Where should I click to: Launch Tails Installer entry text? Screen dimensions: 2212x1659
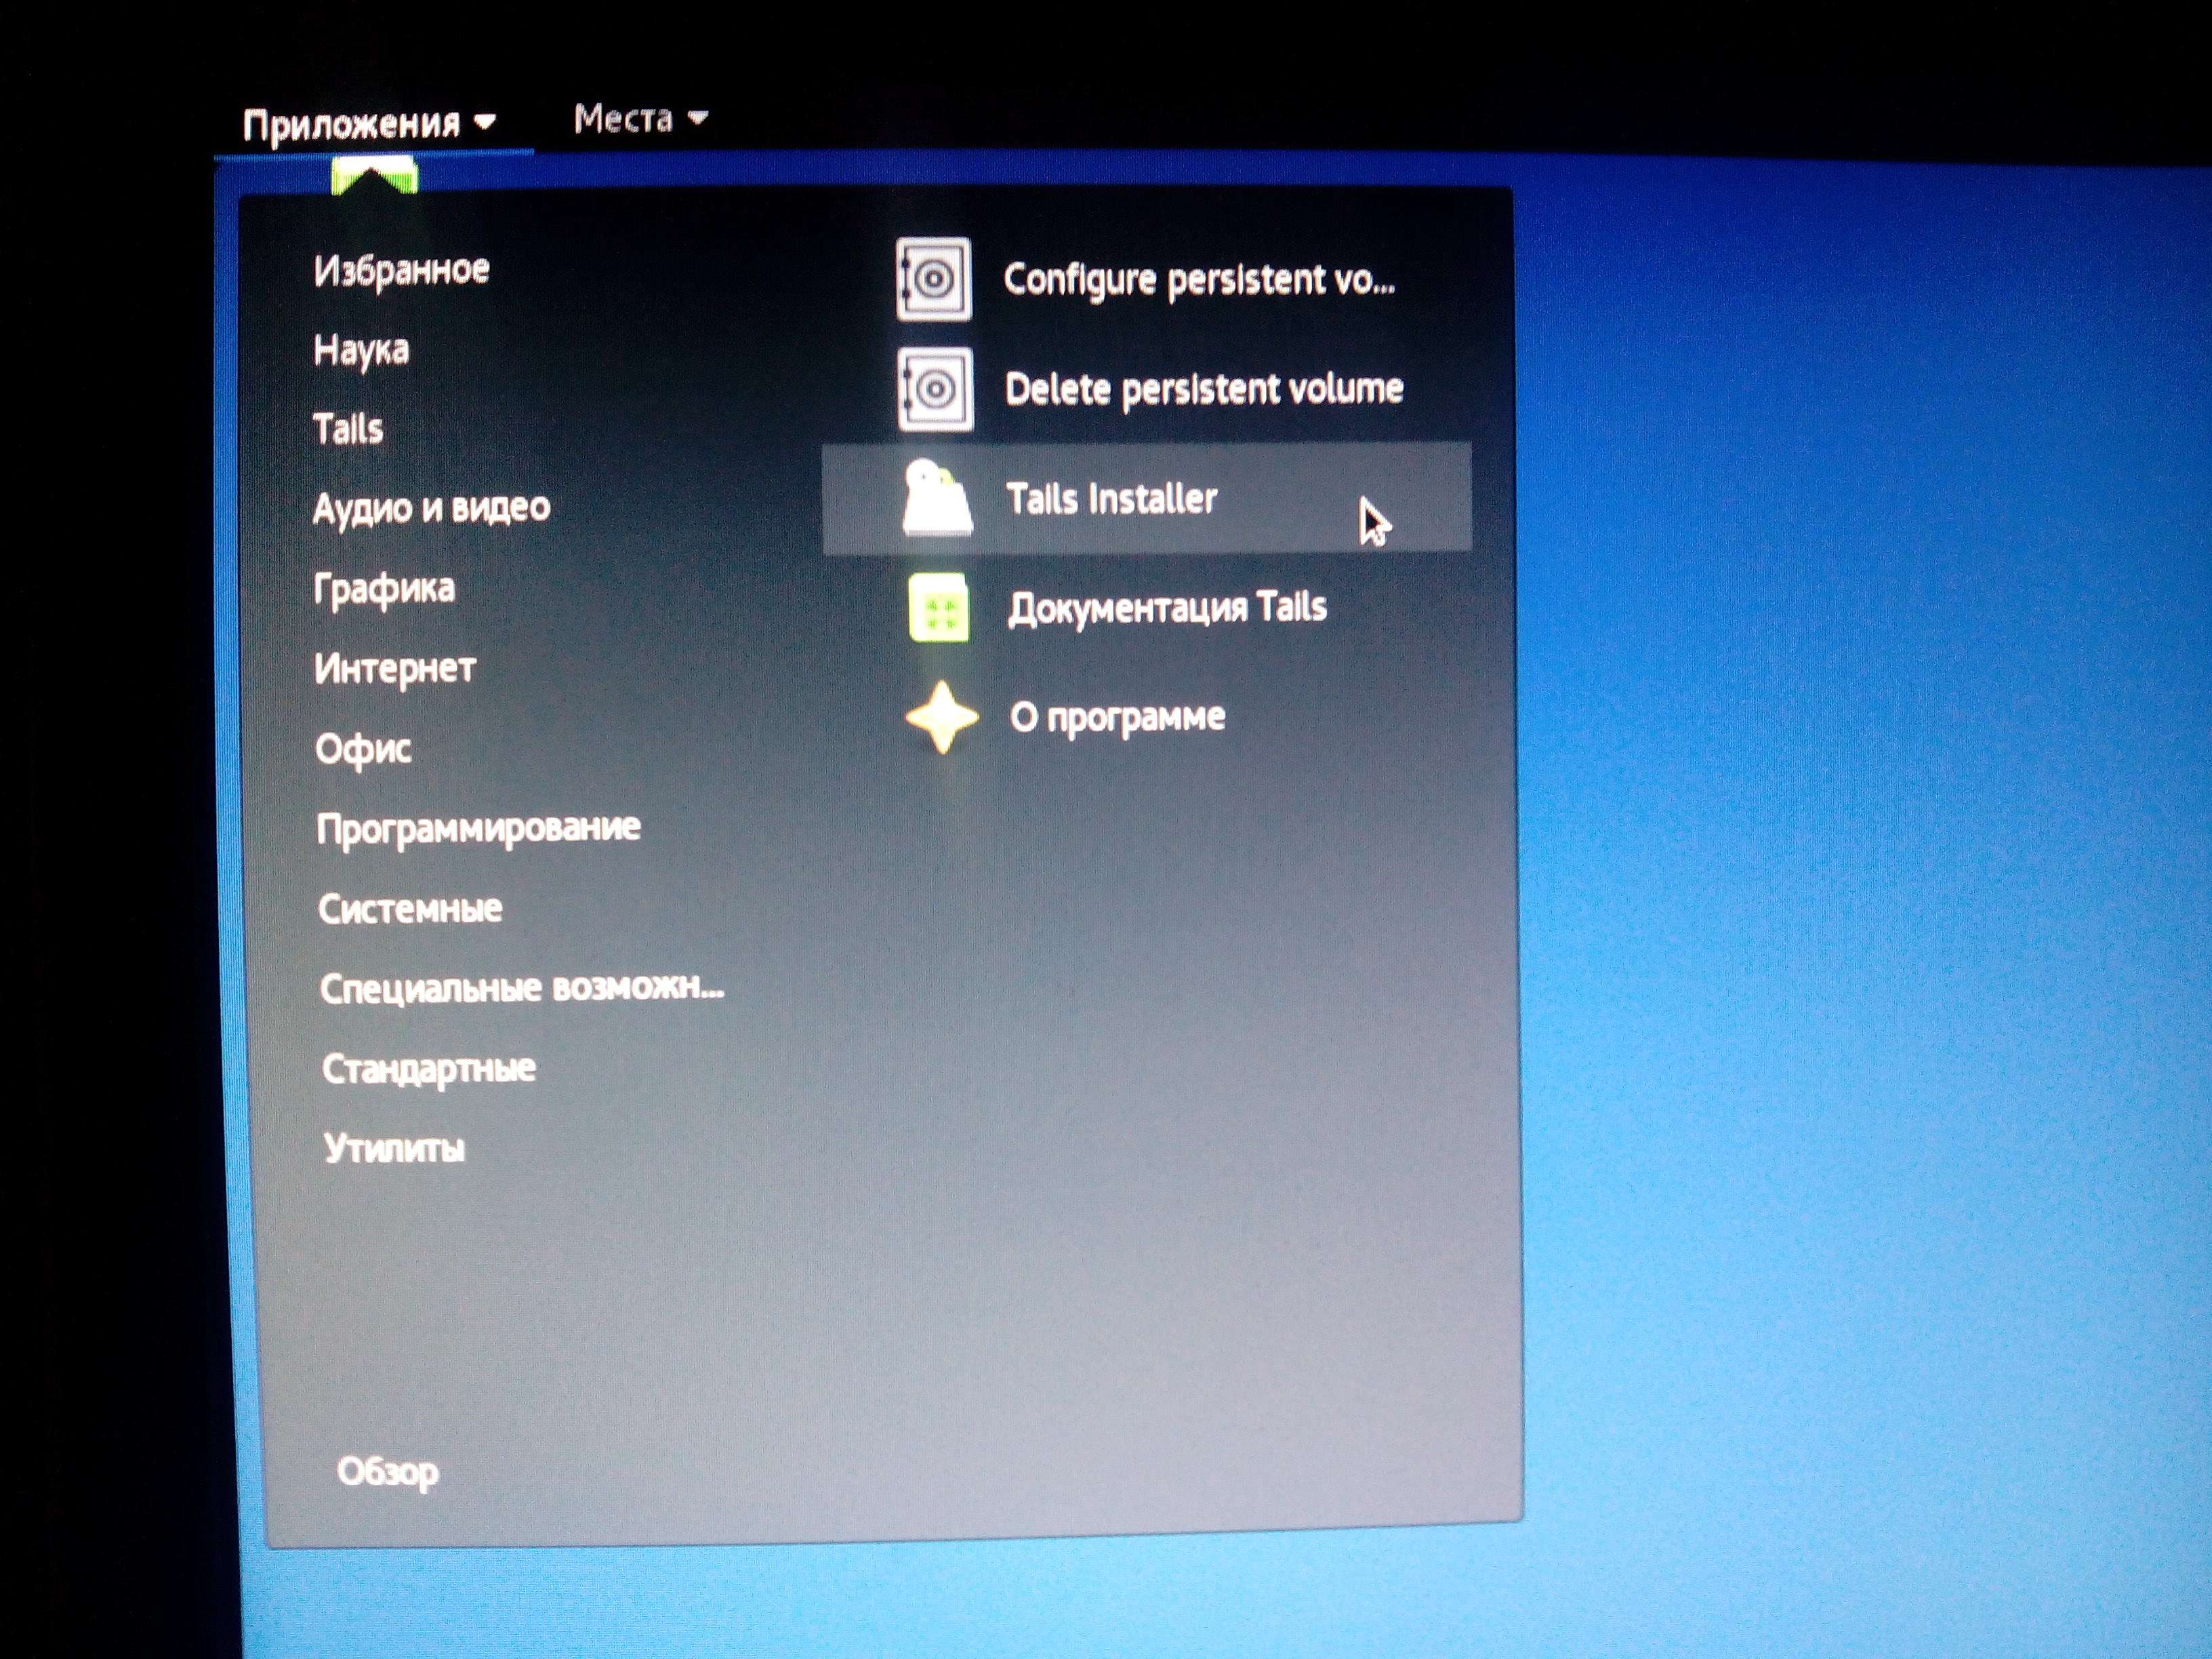point(1111,498)
